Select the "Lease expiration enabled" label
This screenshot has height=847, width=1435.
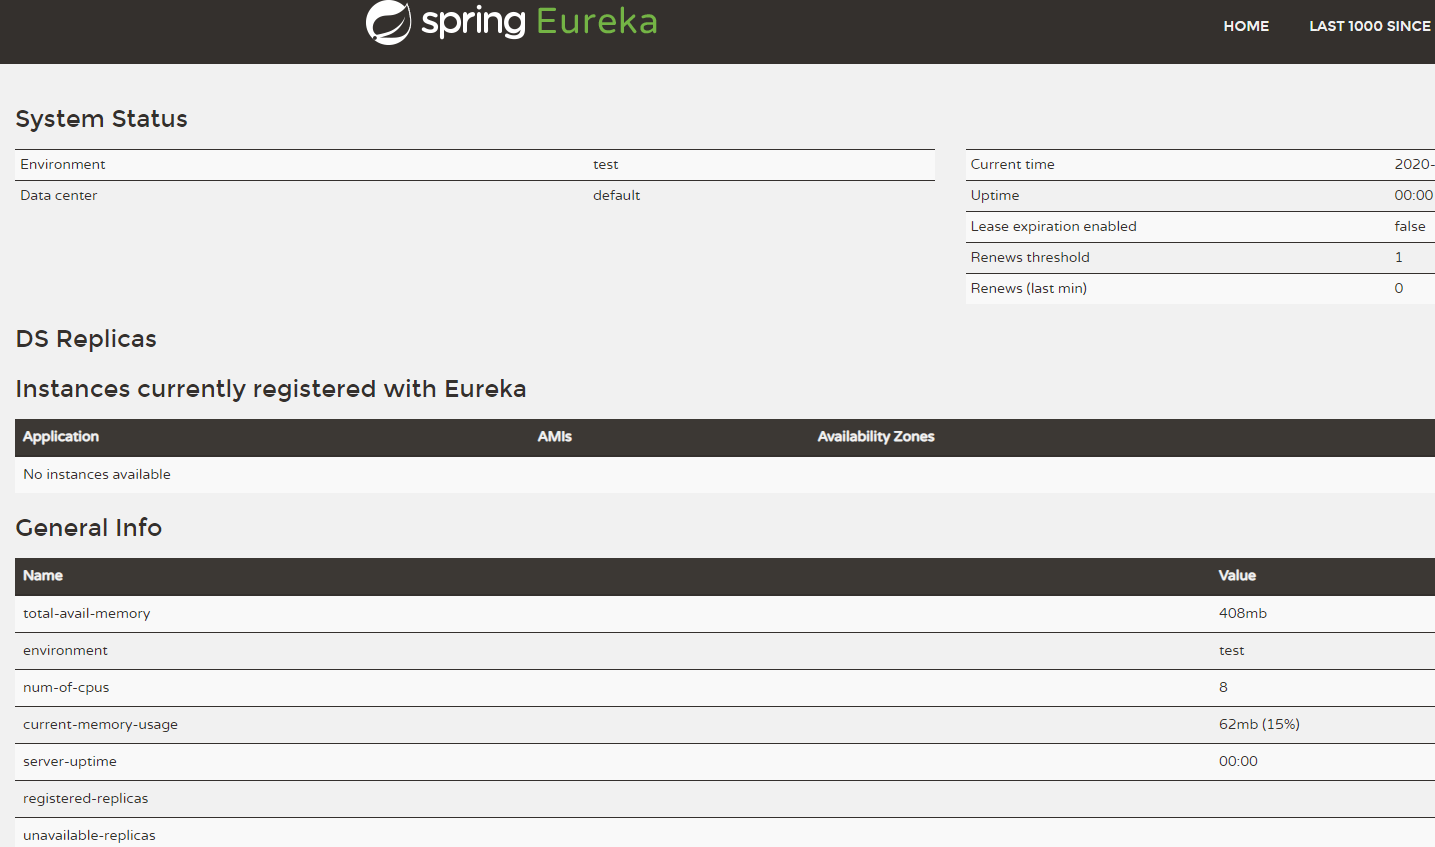pos(1053,226)
